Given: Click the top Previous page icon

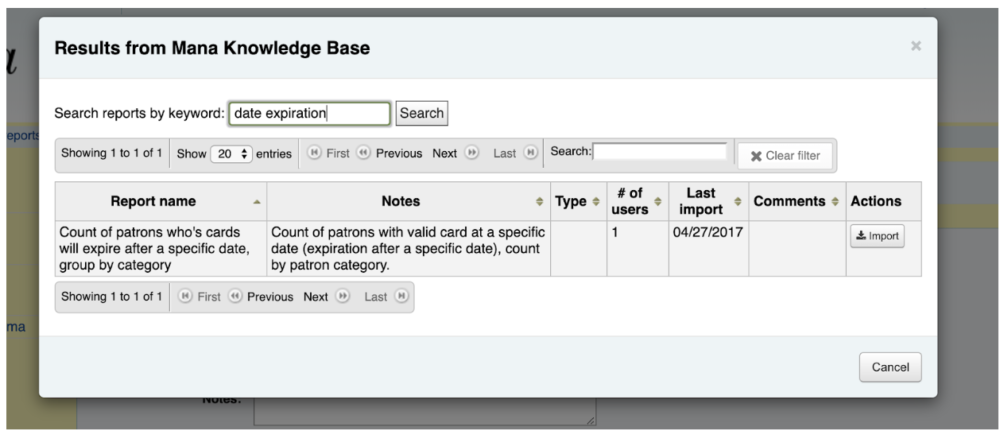Looking at the screenshot, I should click(363, 153).
